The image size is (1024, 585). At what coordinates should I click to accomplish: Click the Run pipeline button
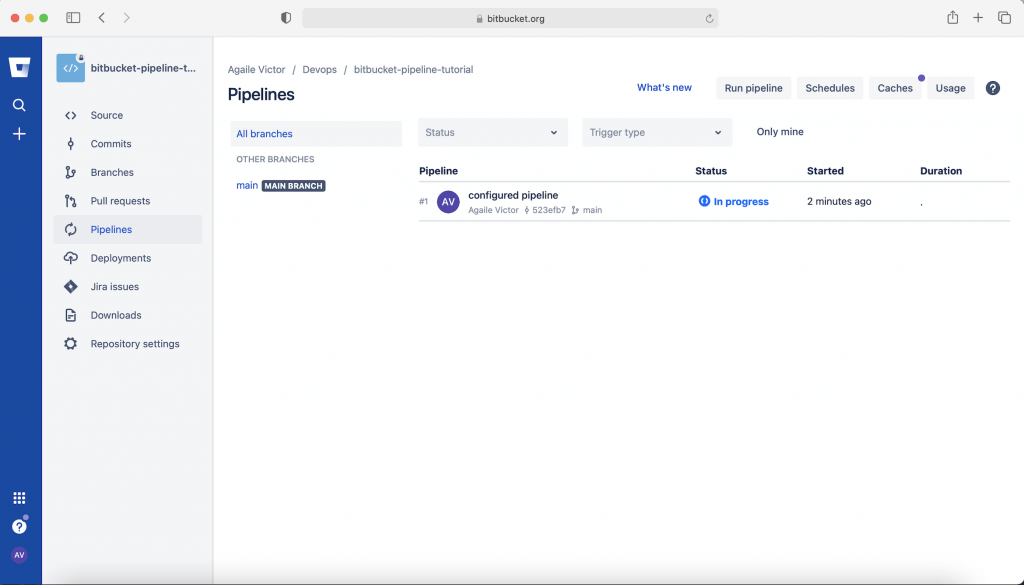pyautogui.click(x=754, y=88)
